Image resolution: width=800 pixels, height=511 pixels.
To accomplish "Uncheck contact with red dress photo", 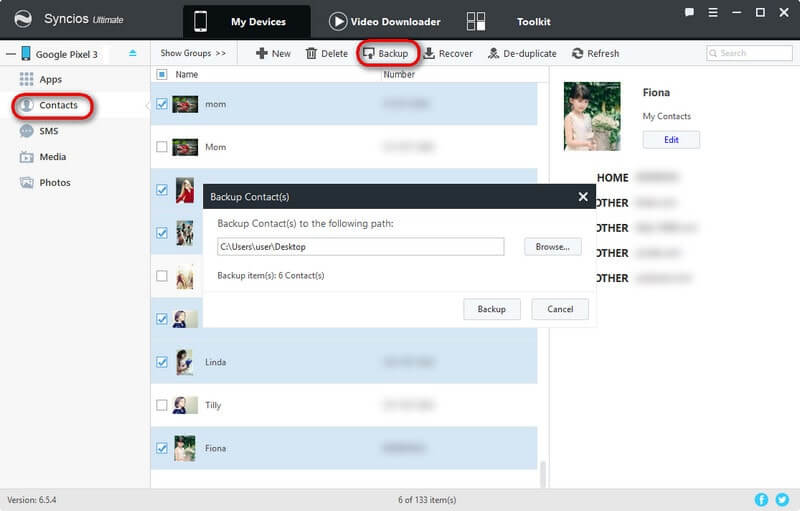I will click(x=162, y=190).
